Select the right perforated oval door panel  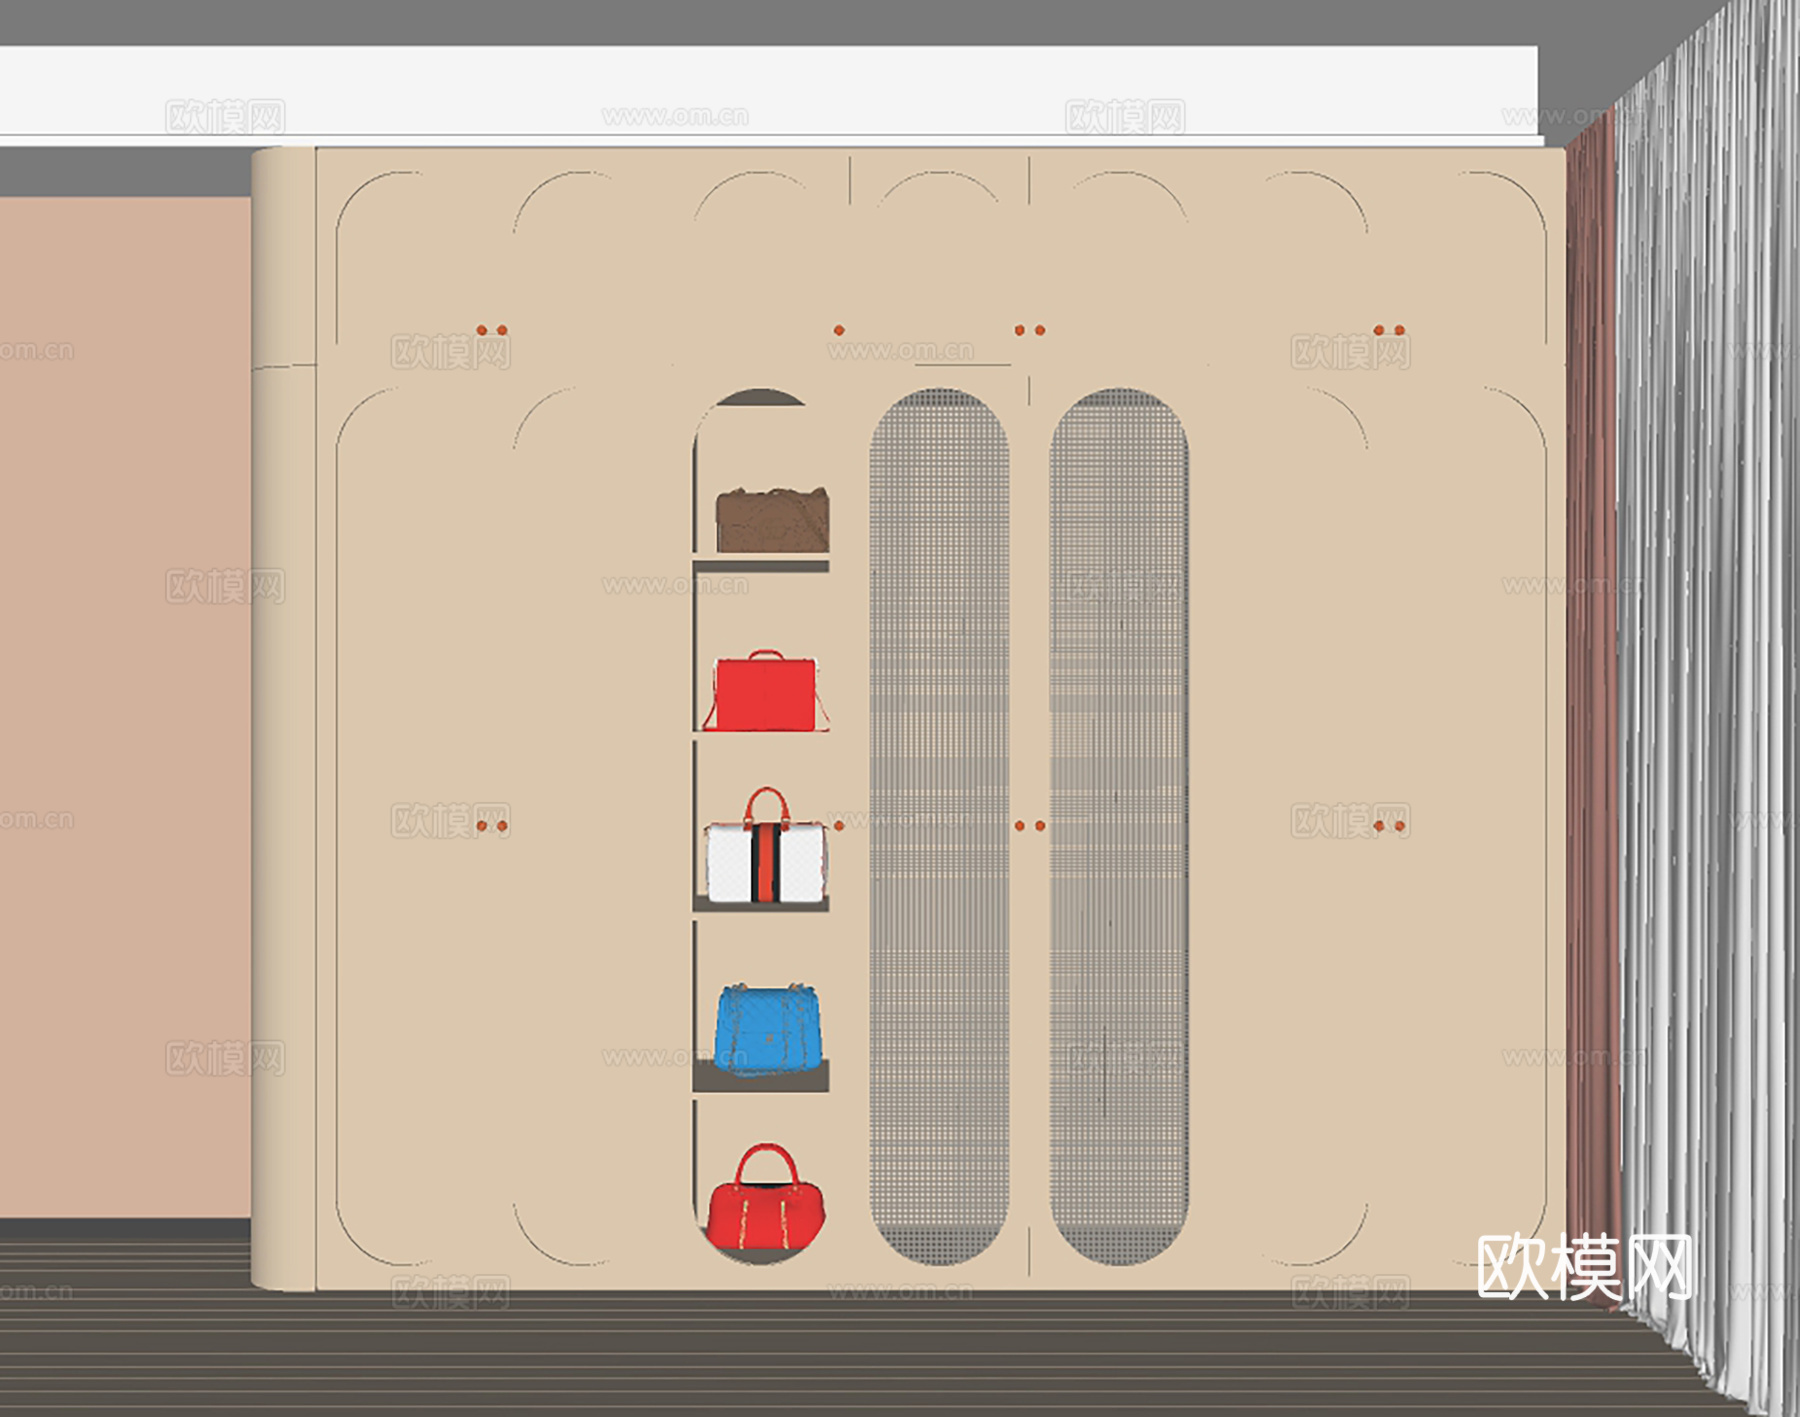pyautogui.click(x=1119, y=826)
